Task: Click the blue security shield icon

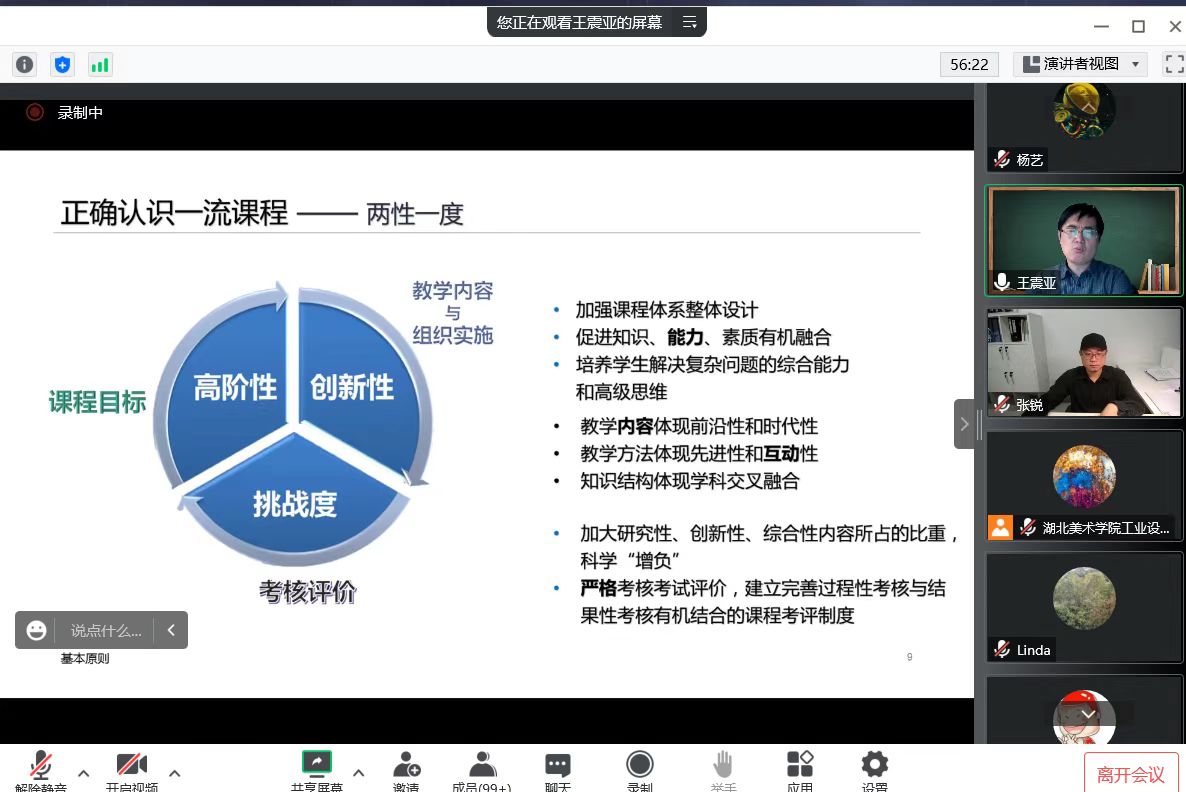Action: pos(62,65)
